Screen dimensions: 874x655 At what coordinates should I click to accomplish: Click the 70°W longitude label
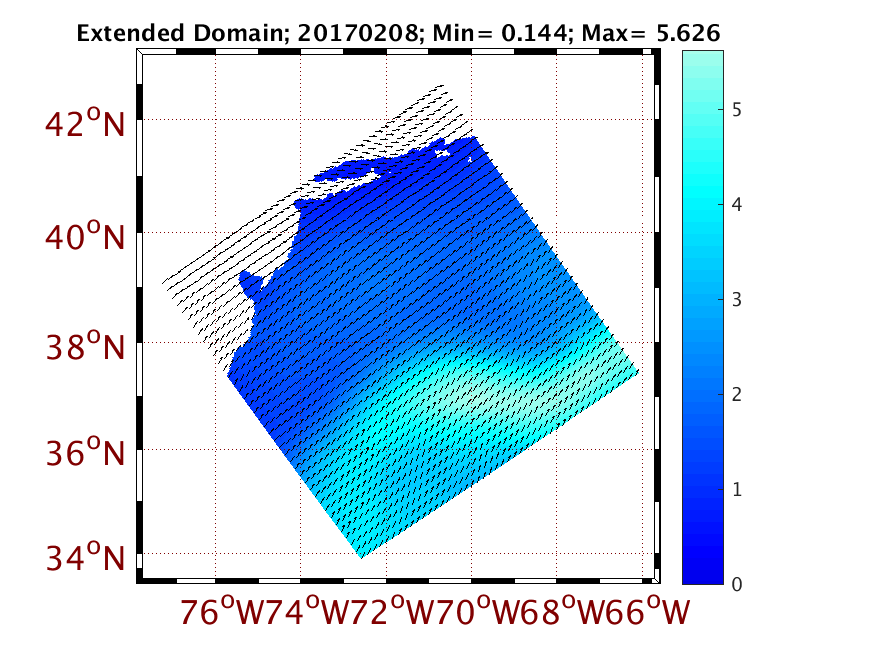(x=478, y=612)
